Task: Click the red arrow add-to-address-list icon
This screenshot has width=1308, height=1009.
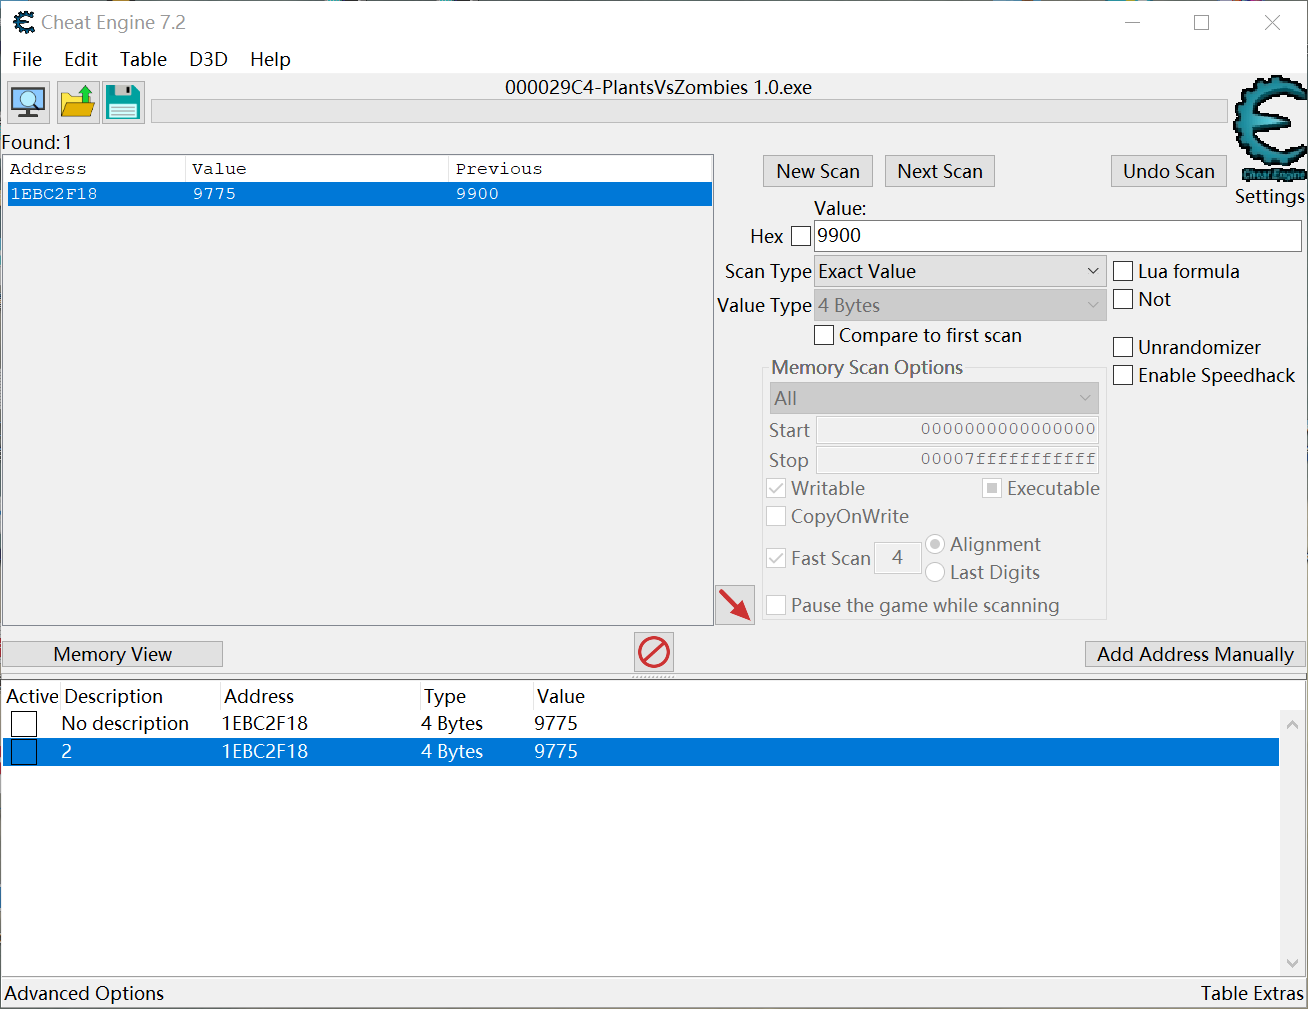Action: coord(735,605)
